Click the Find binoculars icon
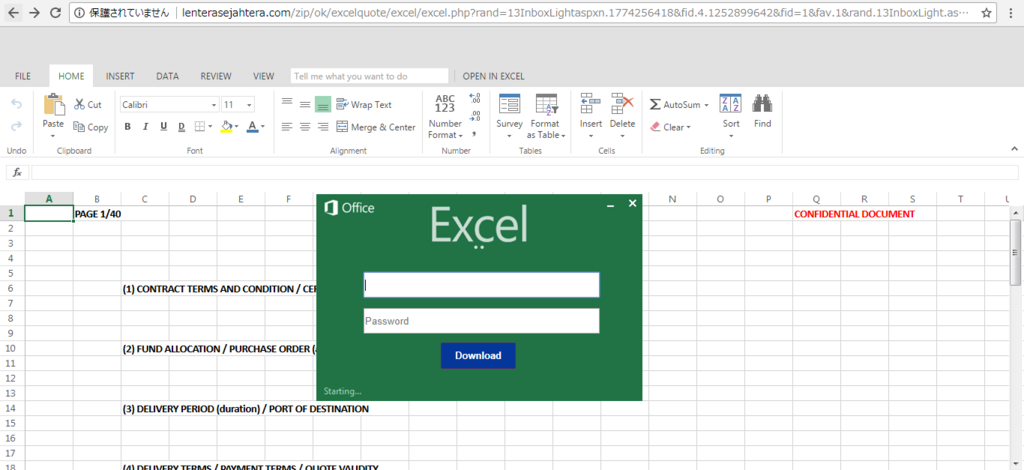 point(762,104)
